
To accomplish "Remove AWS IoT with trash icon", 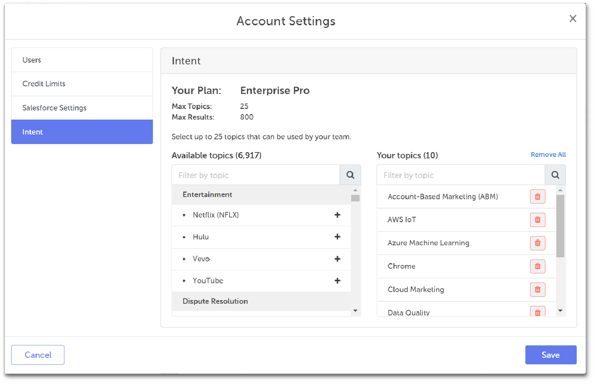I will (537, 220).
